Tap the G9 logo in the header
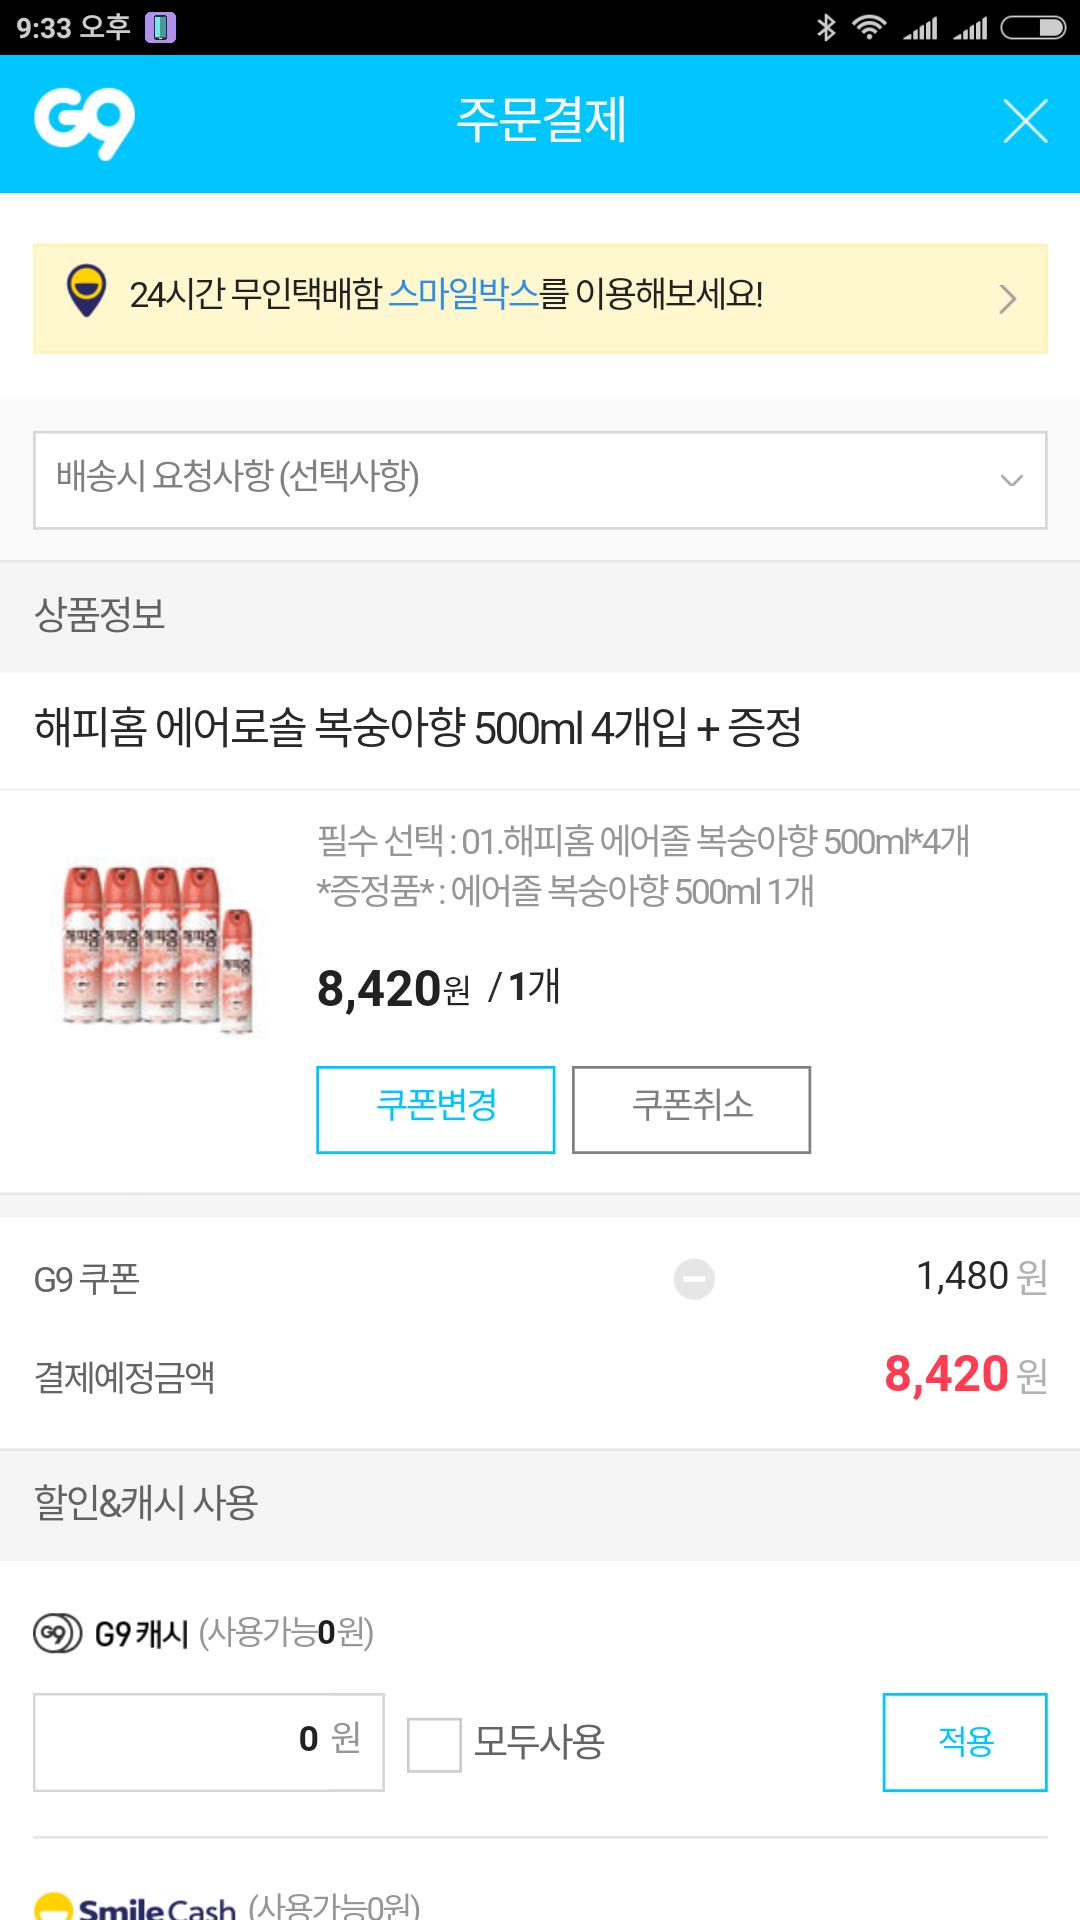The width and height of the screenshot is (1080, 1920). pyautogui.click(x=84, y=123)
